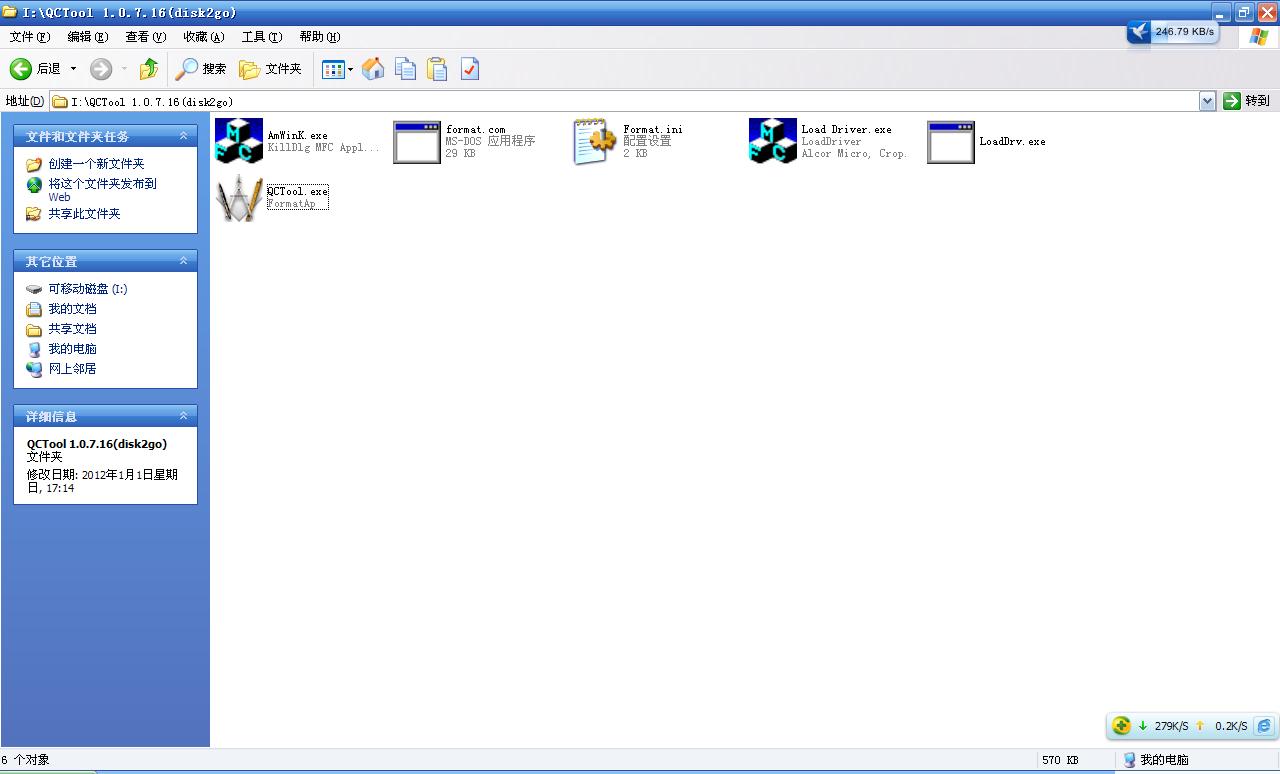Click the home icon in toolbar

point(373,69)
